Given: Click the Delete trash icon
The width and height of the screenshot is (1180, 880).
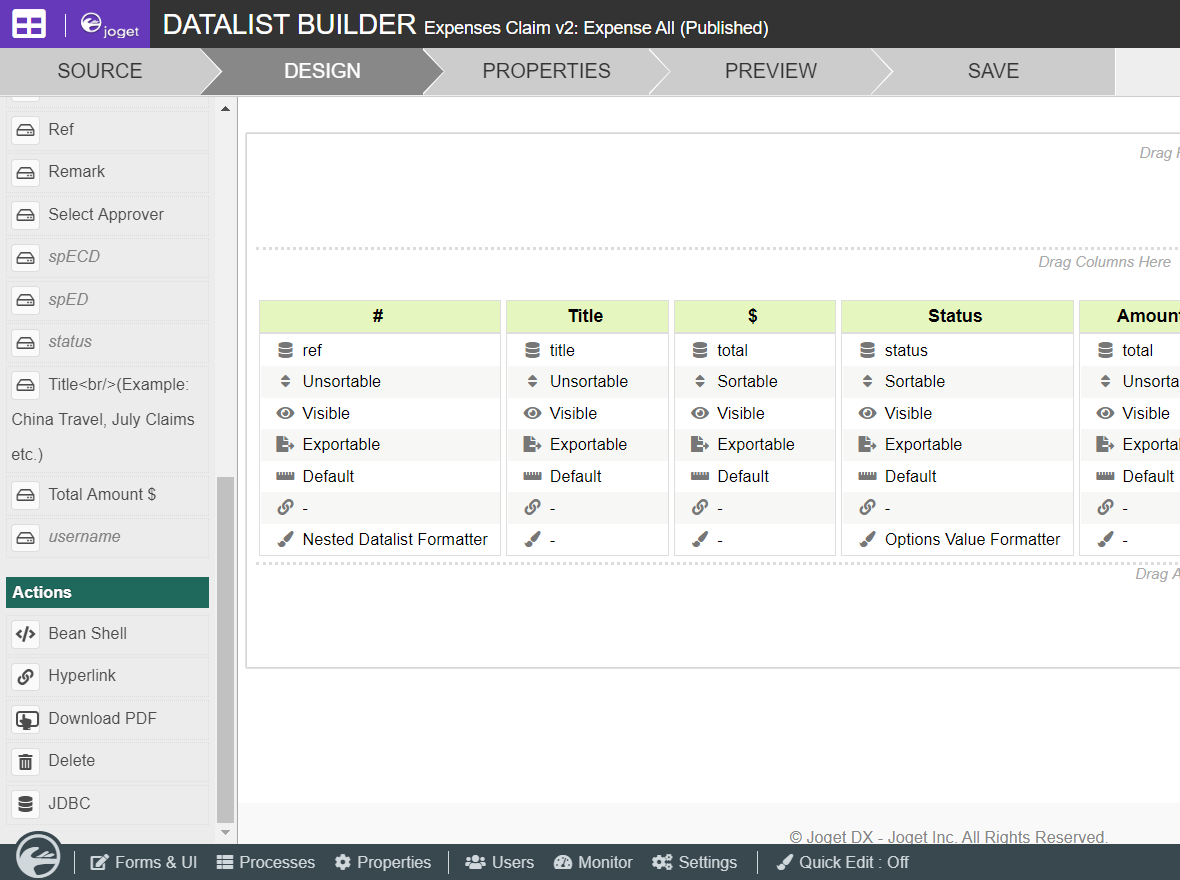Looking at the screenshot, I should [x=26, y=761].
